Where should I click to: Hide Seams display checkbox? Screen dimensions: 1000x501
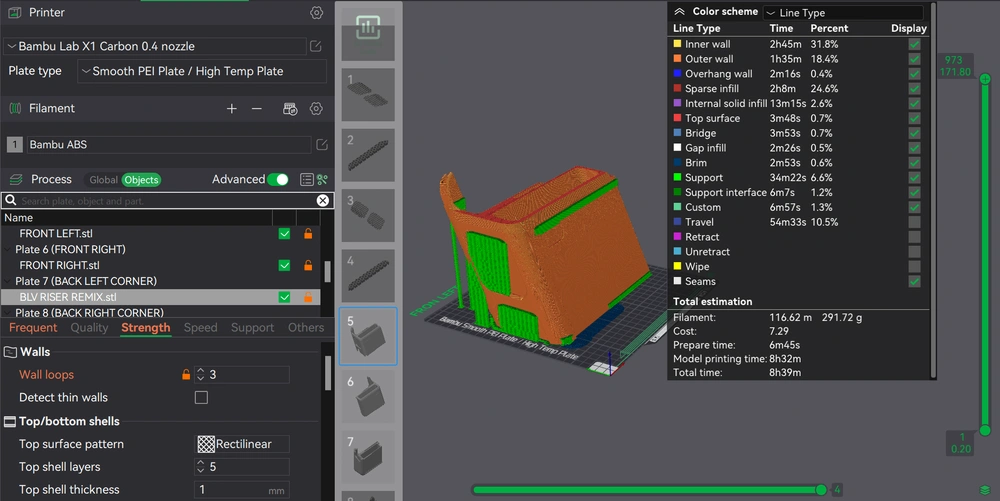tap(914, 282)
